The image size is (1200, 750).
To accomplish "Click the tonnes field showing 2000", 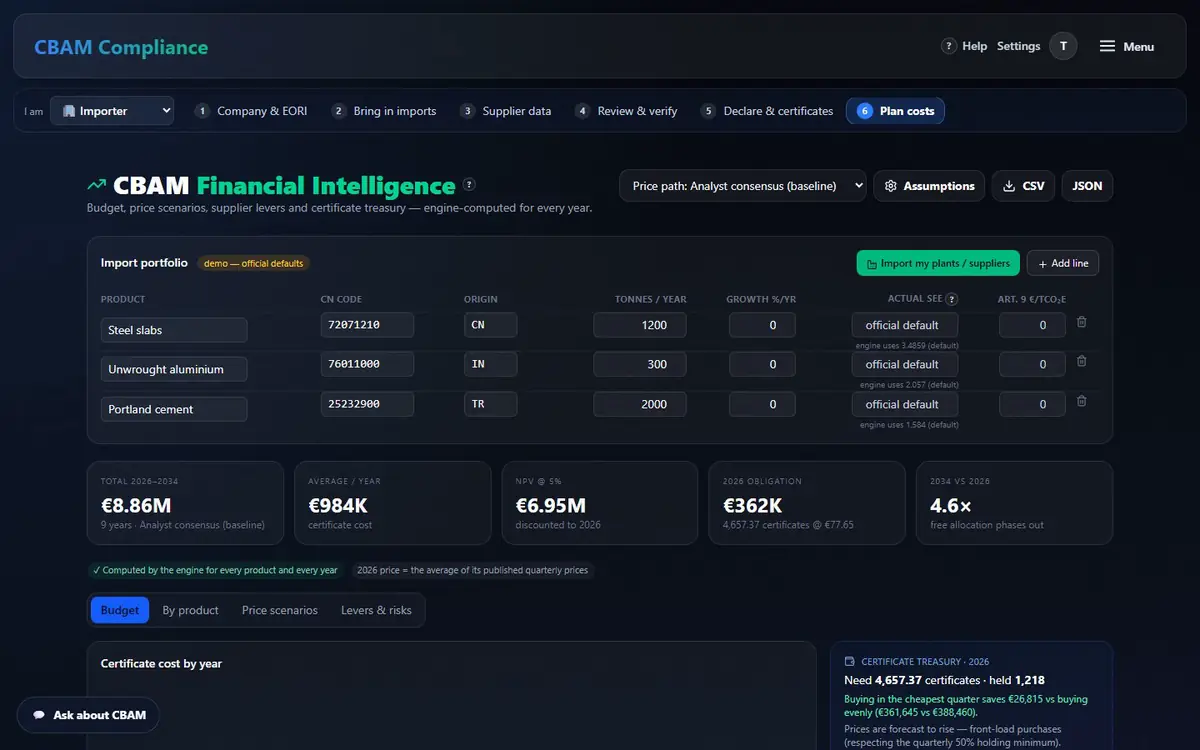I will pyautogui.click(x=640, y=404).
